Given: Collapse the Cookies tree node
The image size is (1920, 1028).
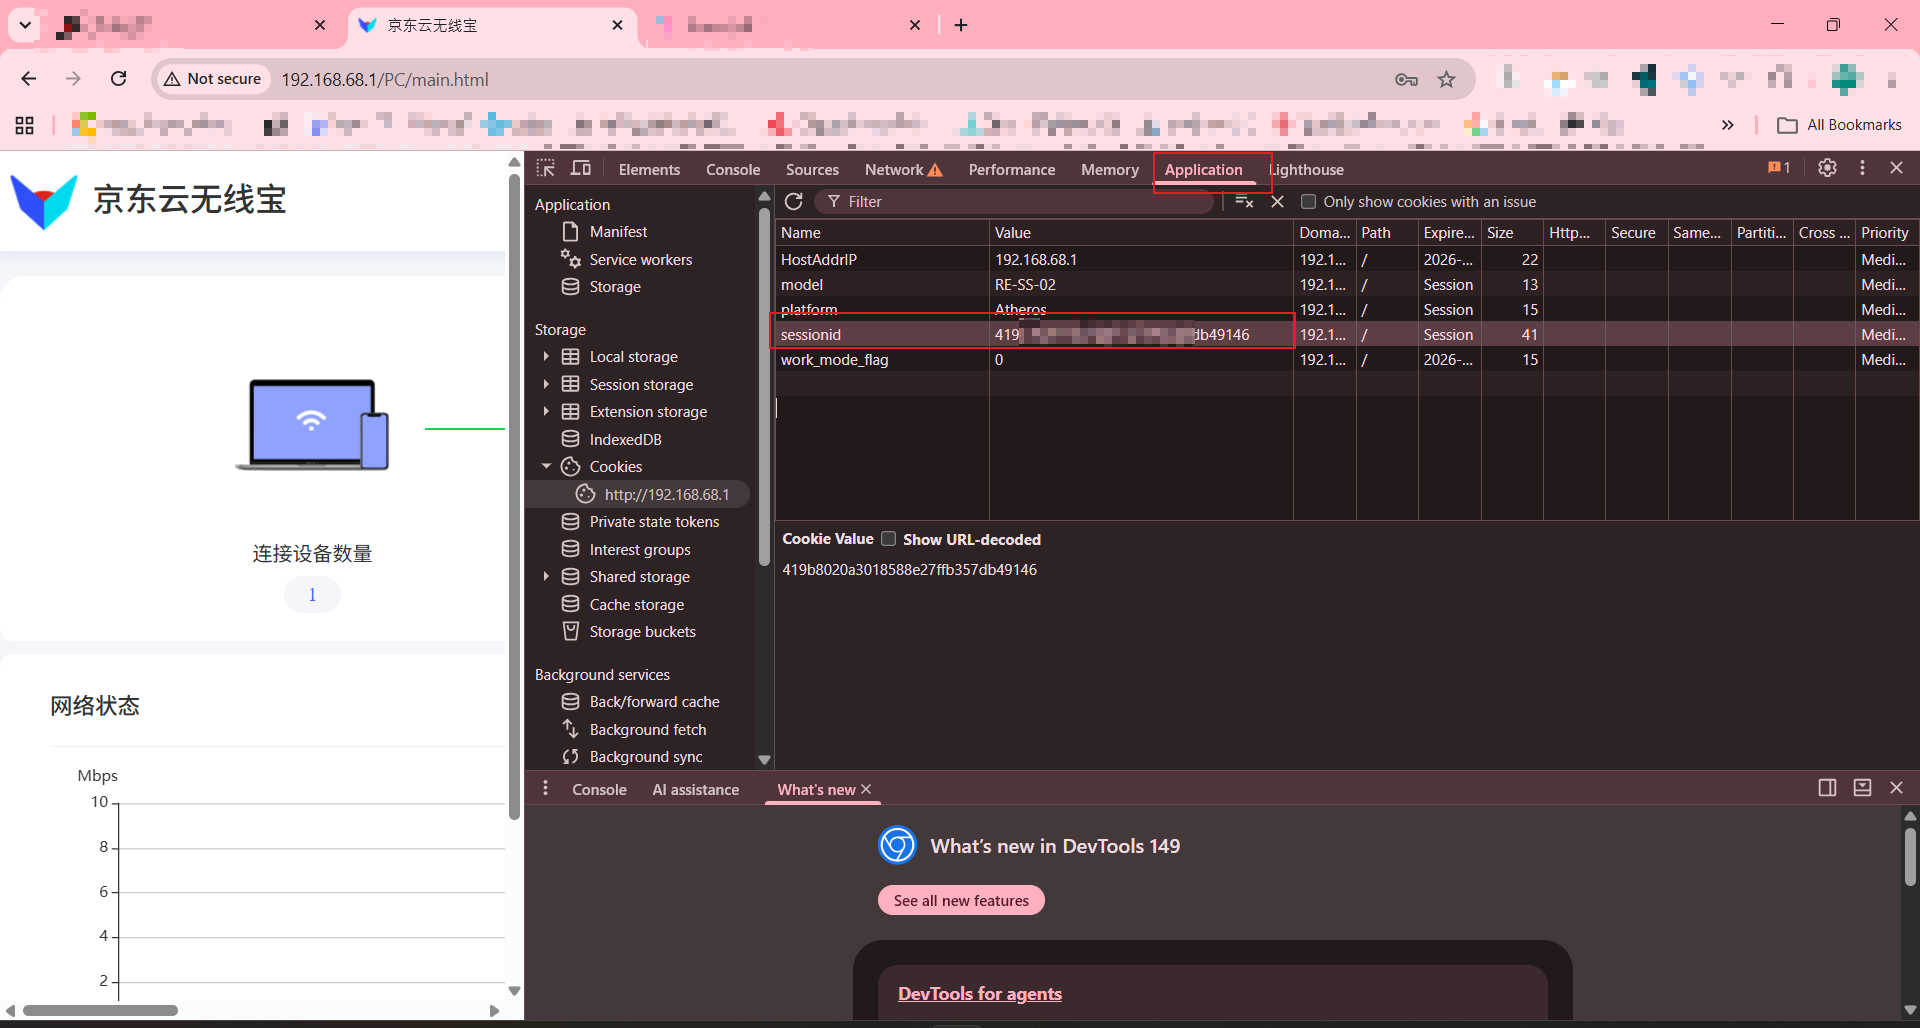Looking at the screenshot, I should 546,466.
